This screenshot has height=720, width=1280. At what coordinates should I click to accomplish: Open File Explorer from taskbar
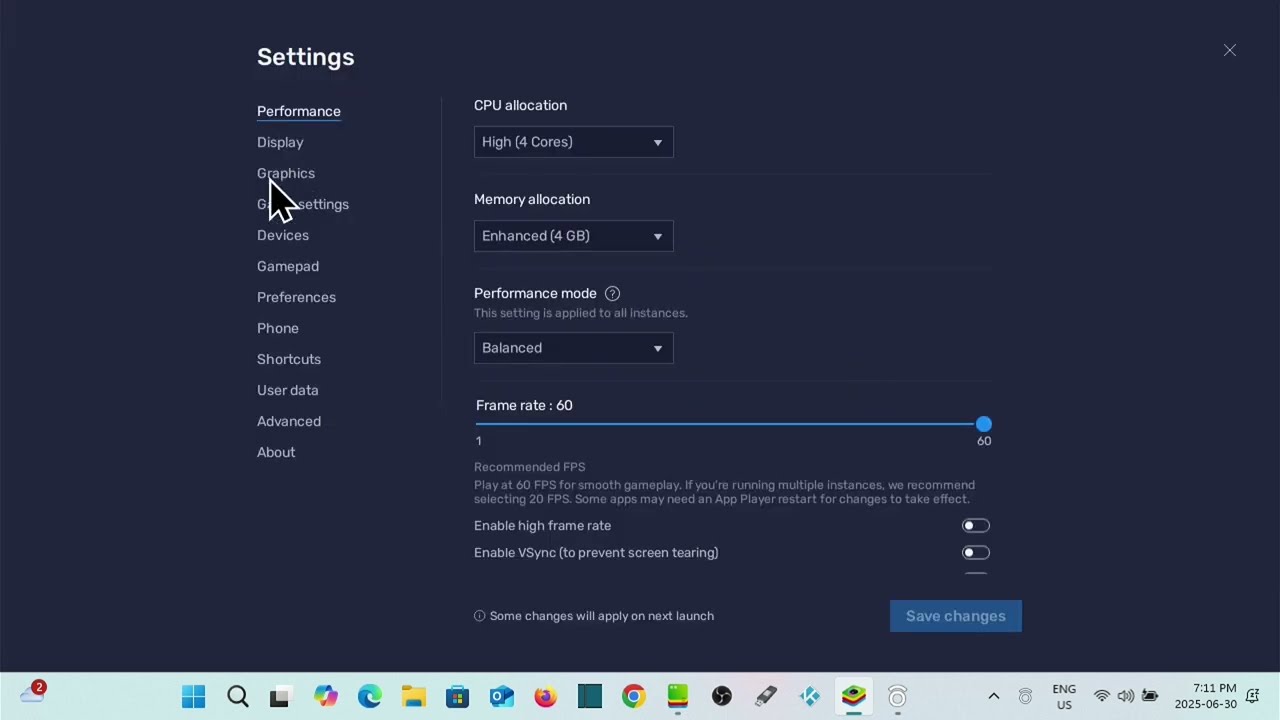(x=413, y=696)
